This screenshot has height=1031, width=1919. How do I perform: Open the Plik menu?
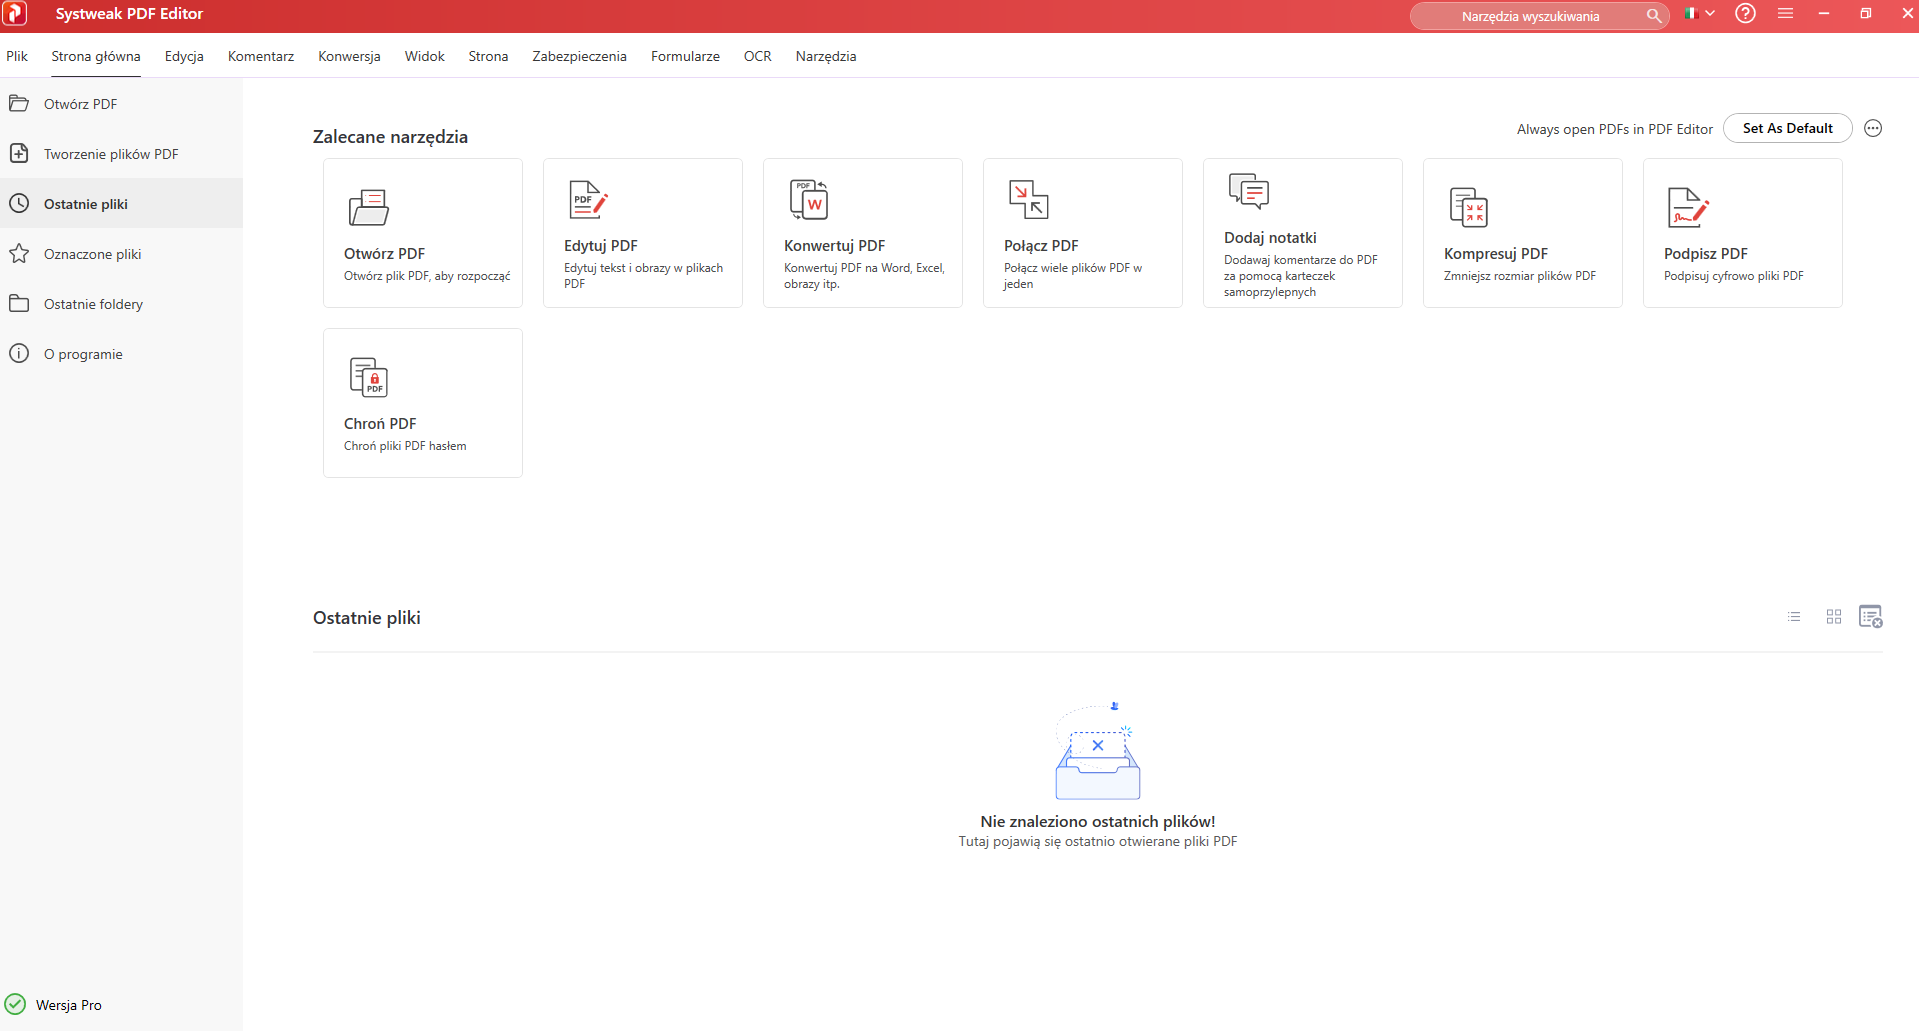pos(17,56)
